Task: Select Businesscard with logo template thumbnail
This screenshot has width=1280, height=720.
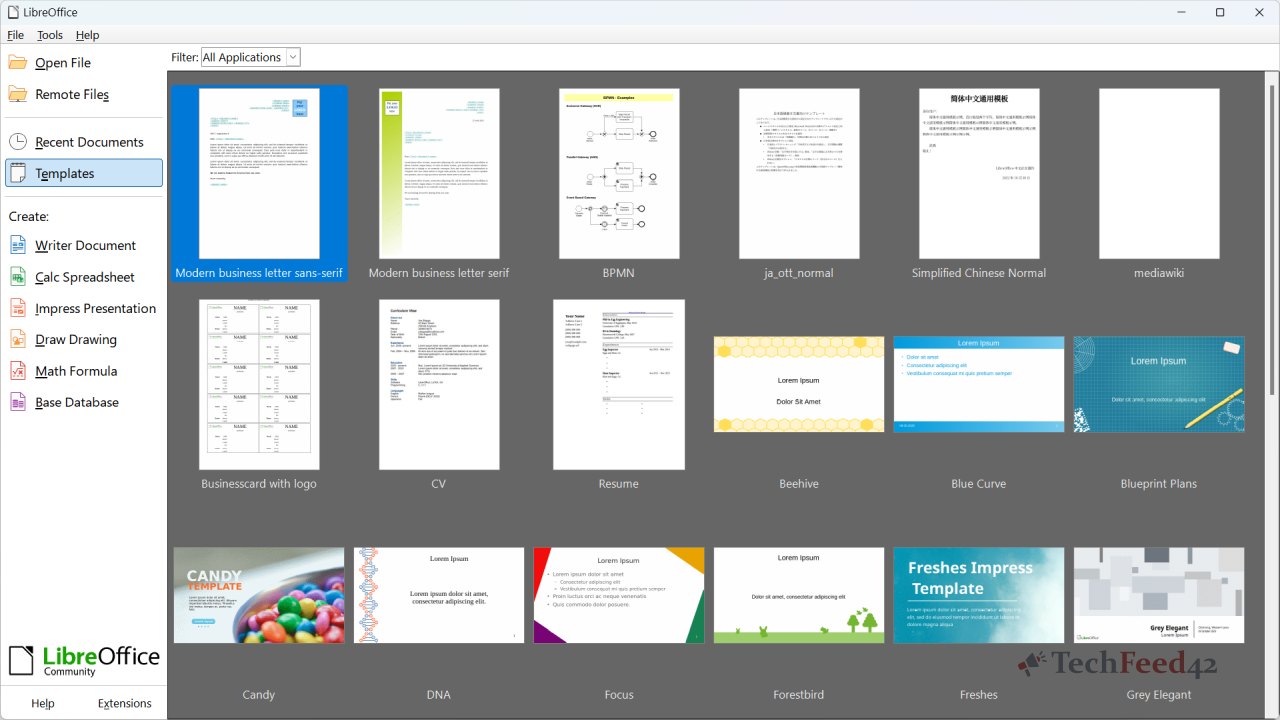Action: coord(259,384)
